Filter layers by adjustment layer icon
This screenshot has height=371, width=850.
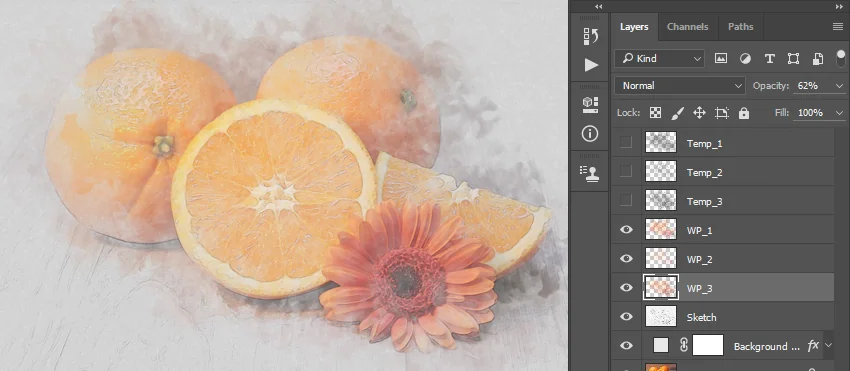(745, 59)
